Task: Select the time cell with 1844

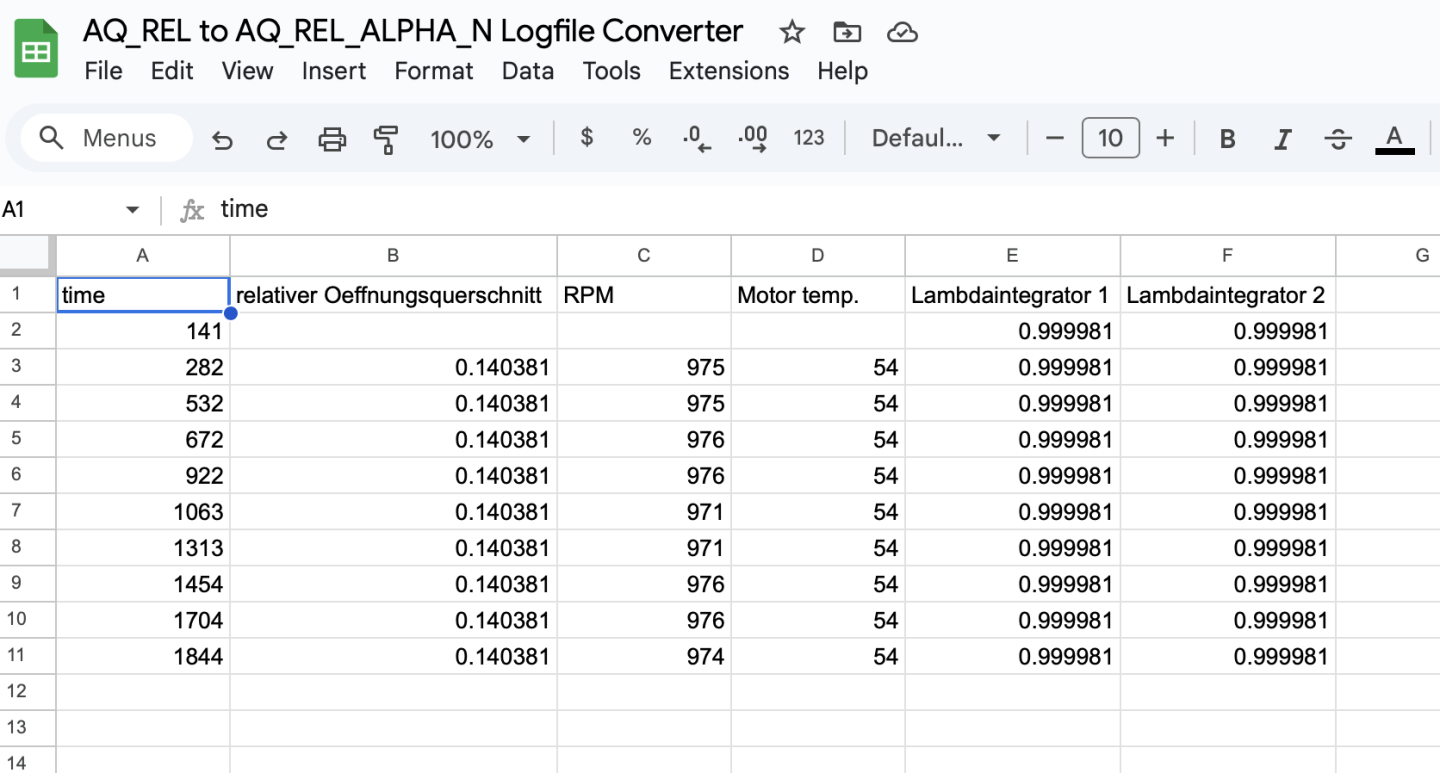Action: (143, 656)
